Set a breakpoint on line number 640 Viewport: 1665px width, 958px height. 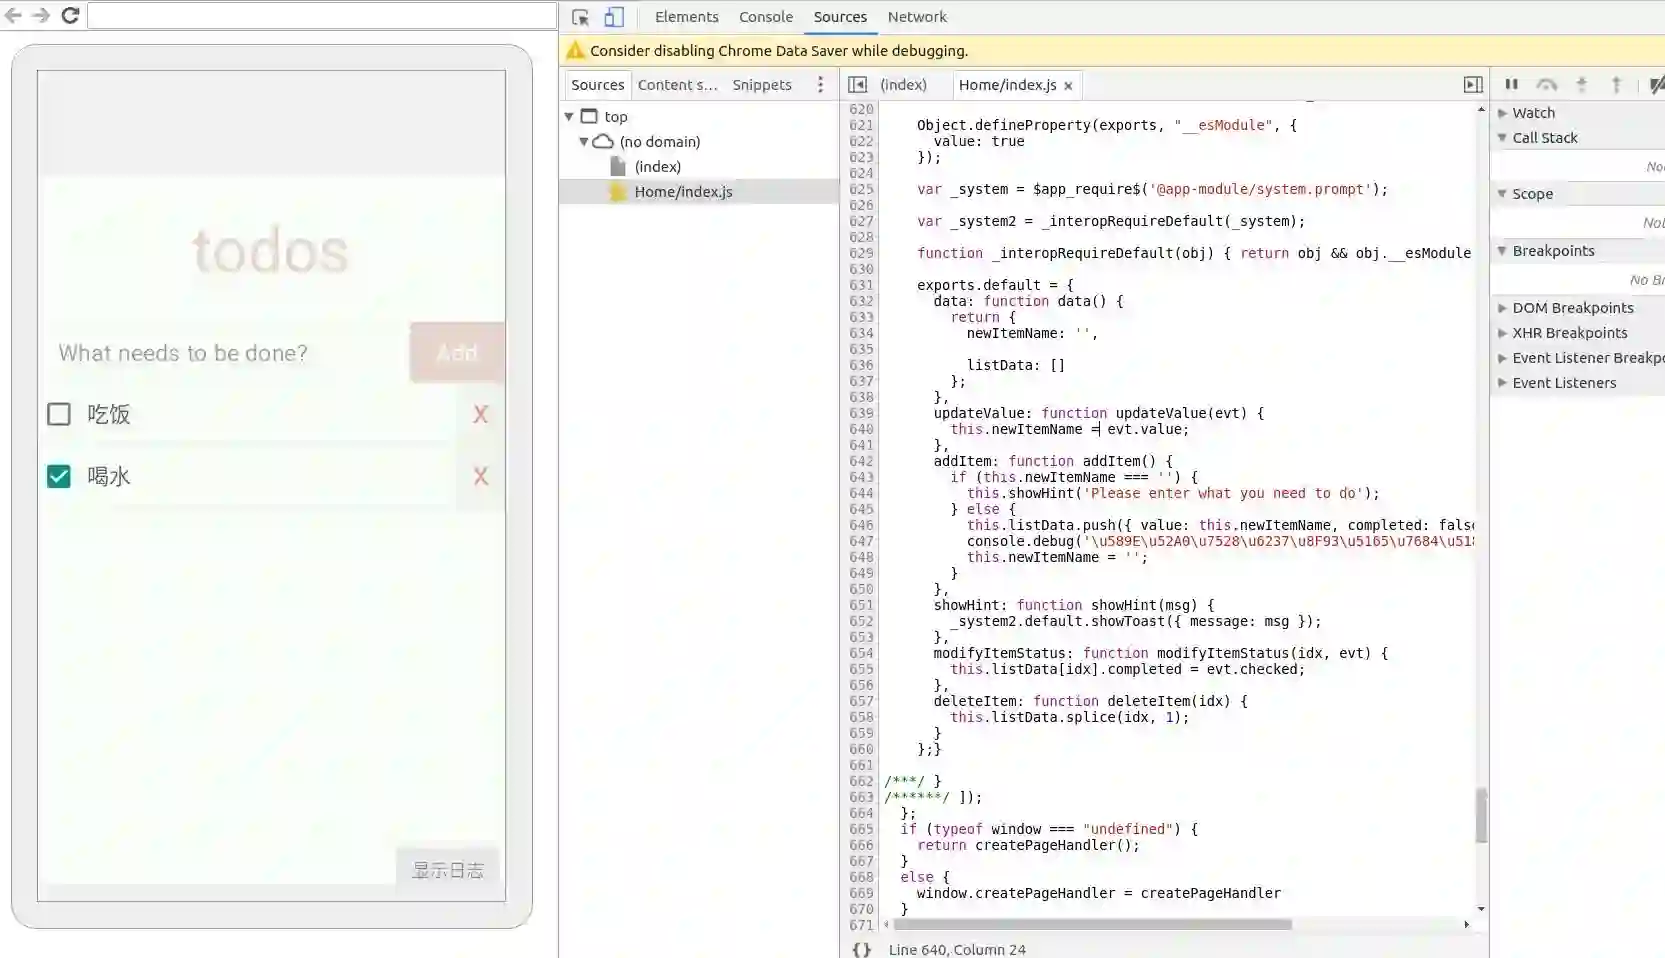pyautogui.click(x=861, y=429)
